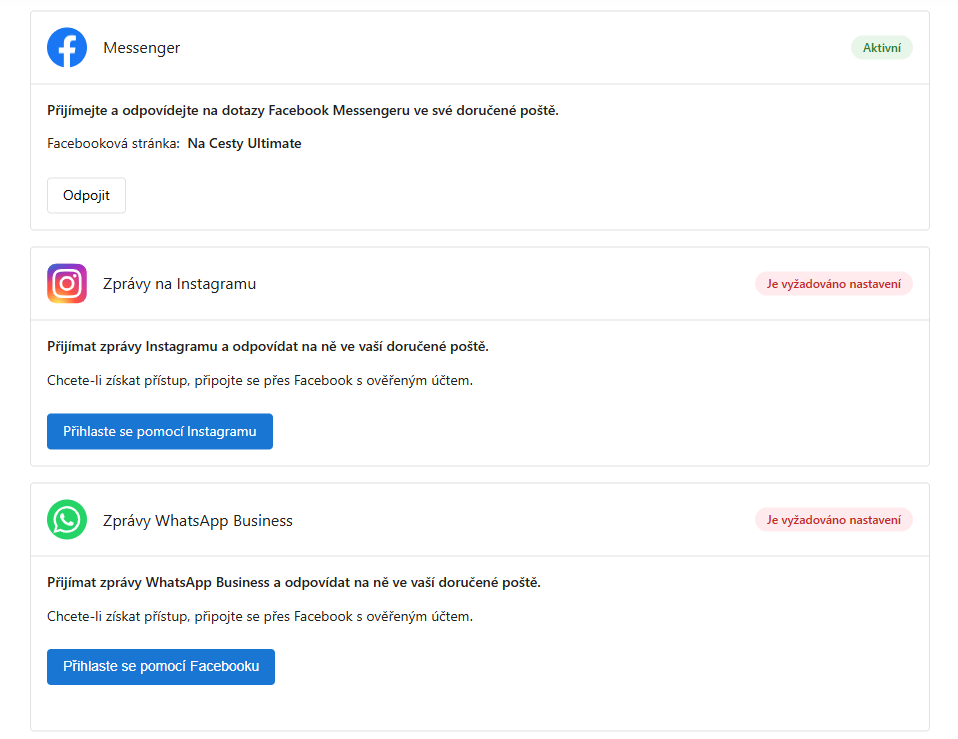
Task: Disconnect Messenger with the Odpojit button
Action: 86,195
